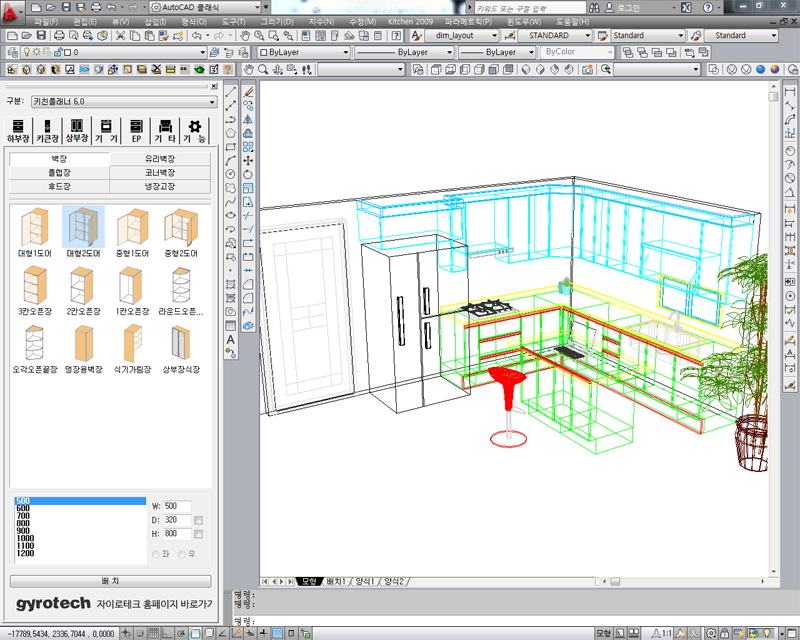Select the Erase tool in modify toolbar
The height and width of the screenshot is (640, 800).
[x=248, y=92]
